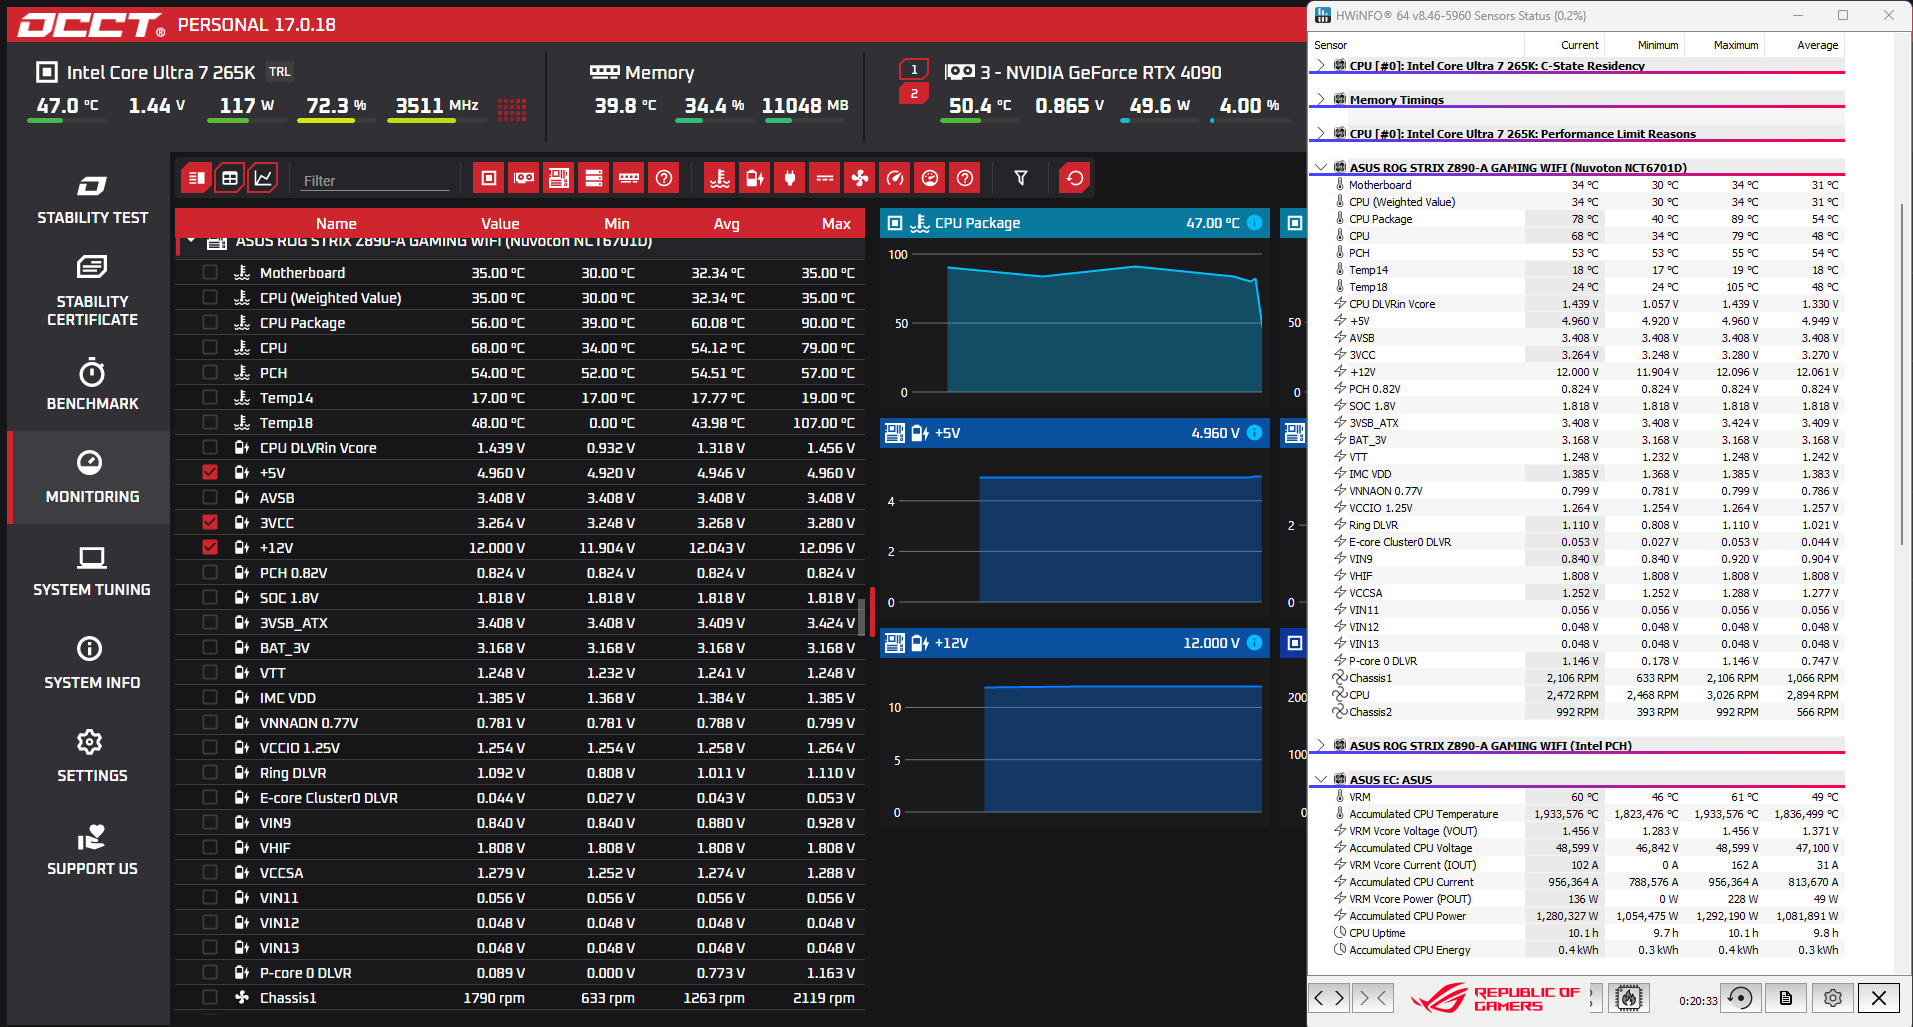Screen dimensions: 1913x1027
Task: Click info icon on +12V graph header
Action: click(x=1255, y=643)
